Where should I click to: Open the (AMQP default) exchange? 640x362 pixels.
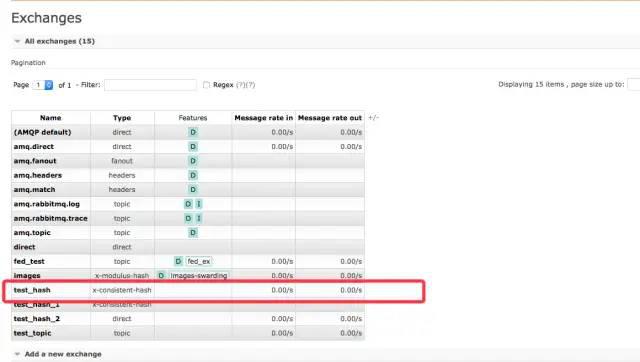pos(42,132)
